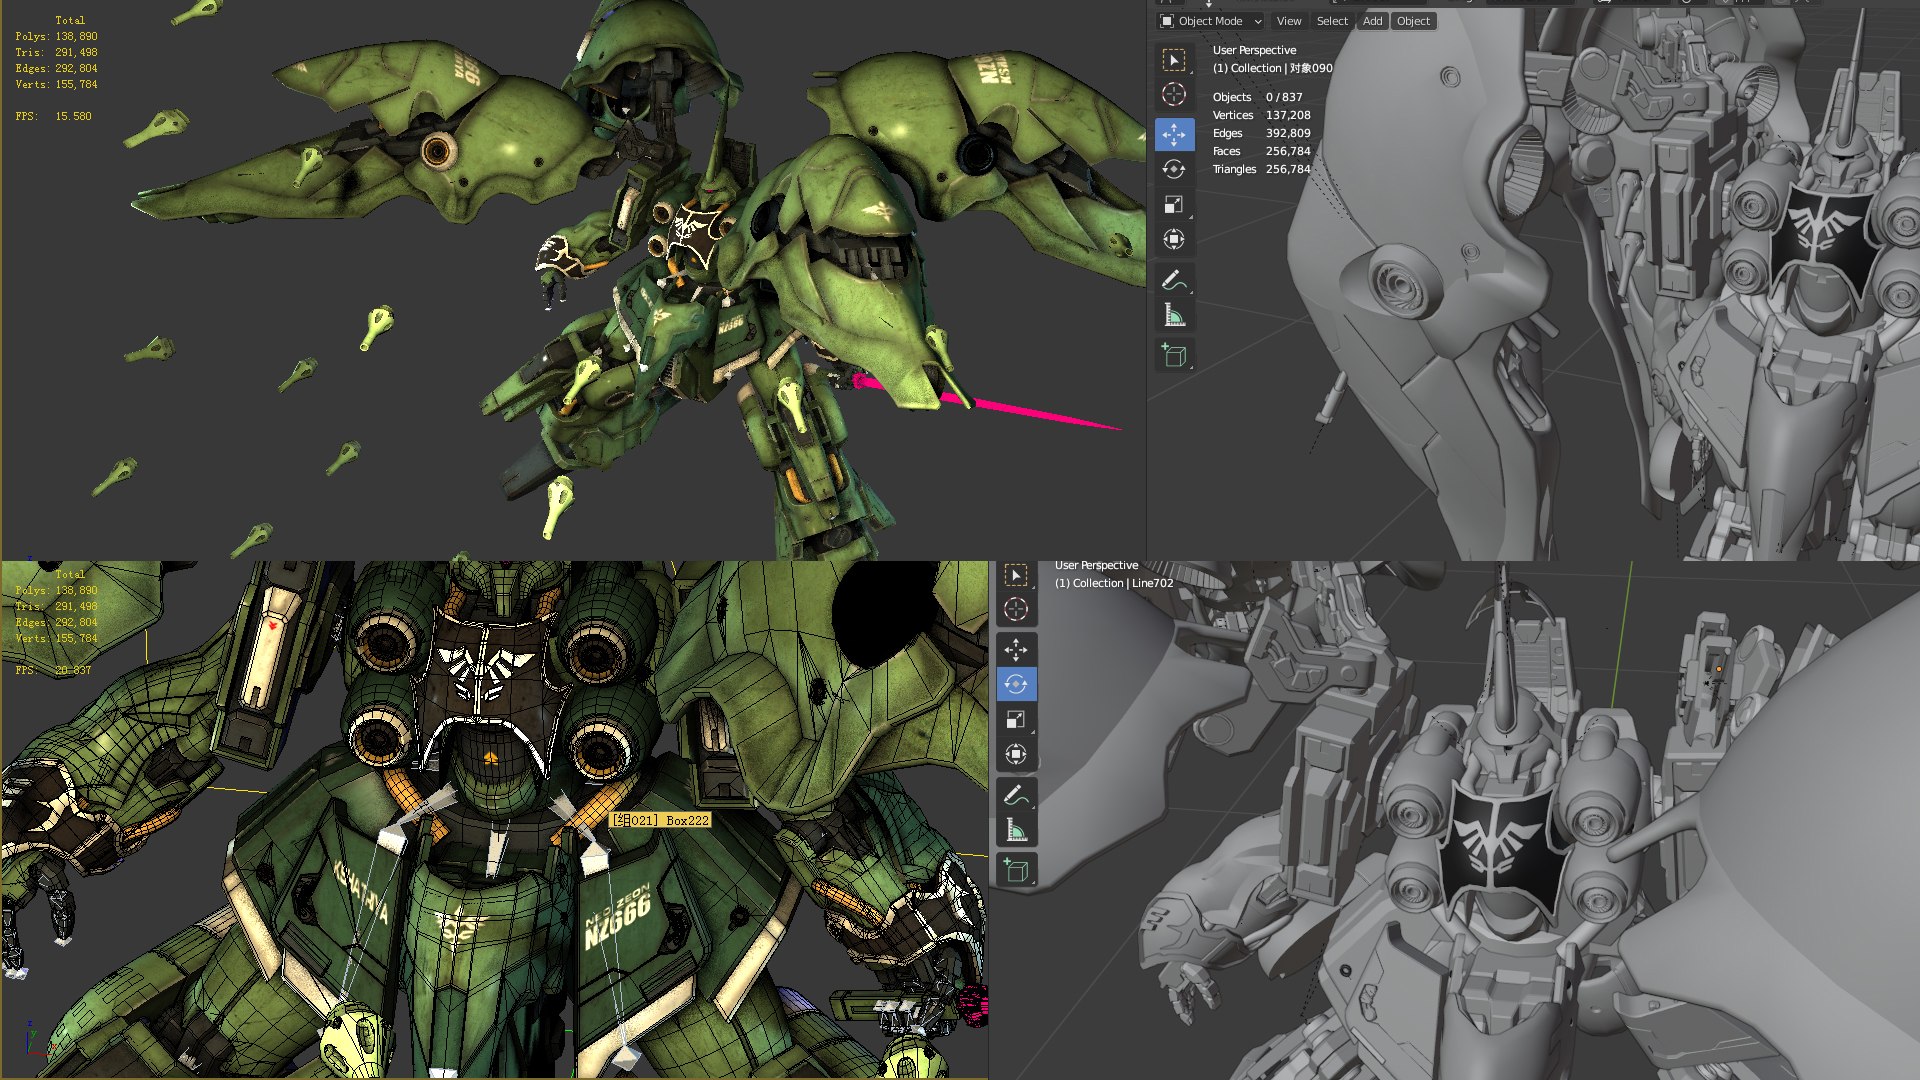Click the 'Vertices 137,208' statistic
1920x1080 pixels.
point(1261,115)
